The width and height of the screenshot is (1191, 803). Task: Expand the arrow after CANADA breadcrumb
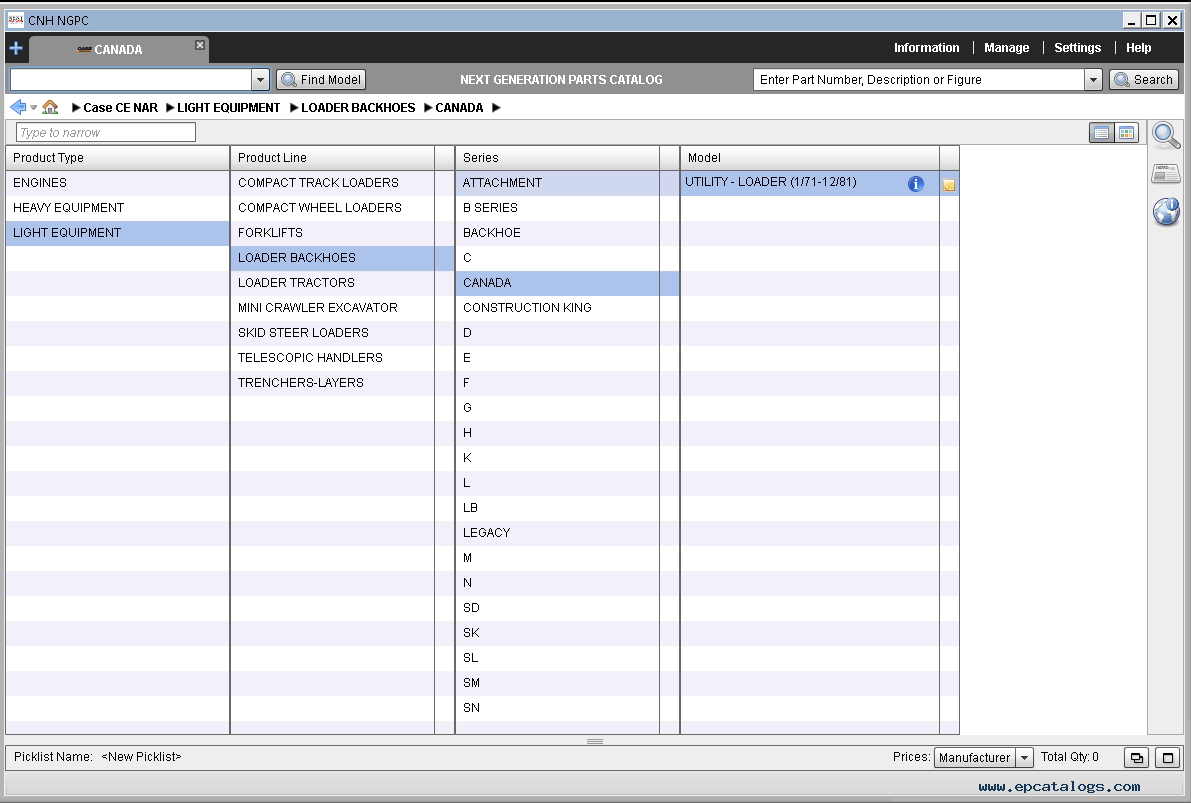pyautogui.click(x=496, y=108)
